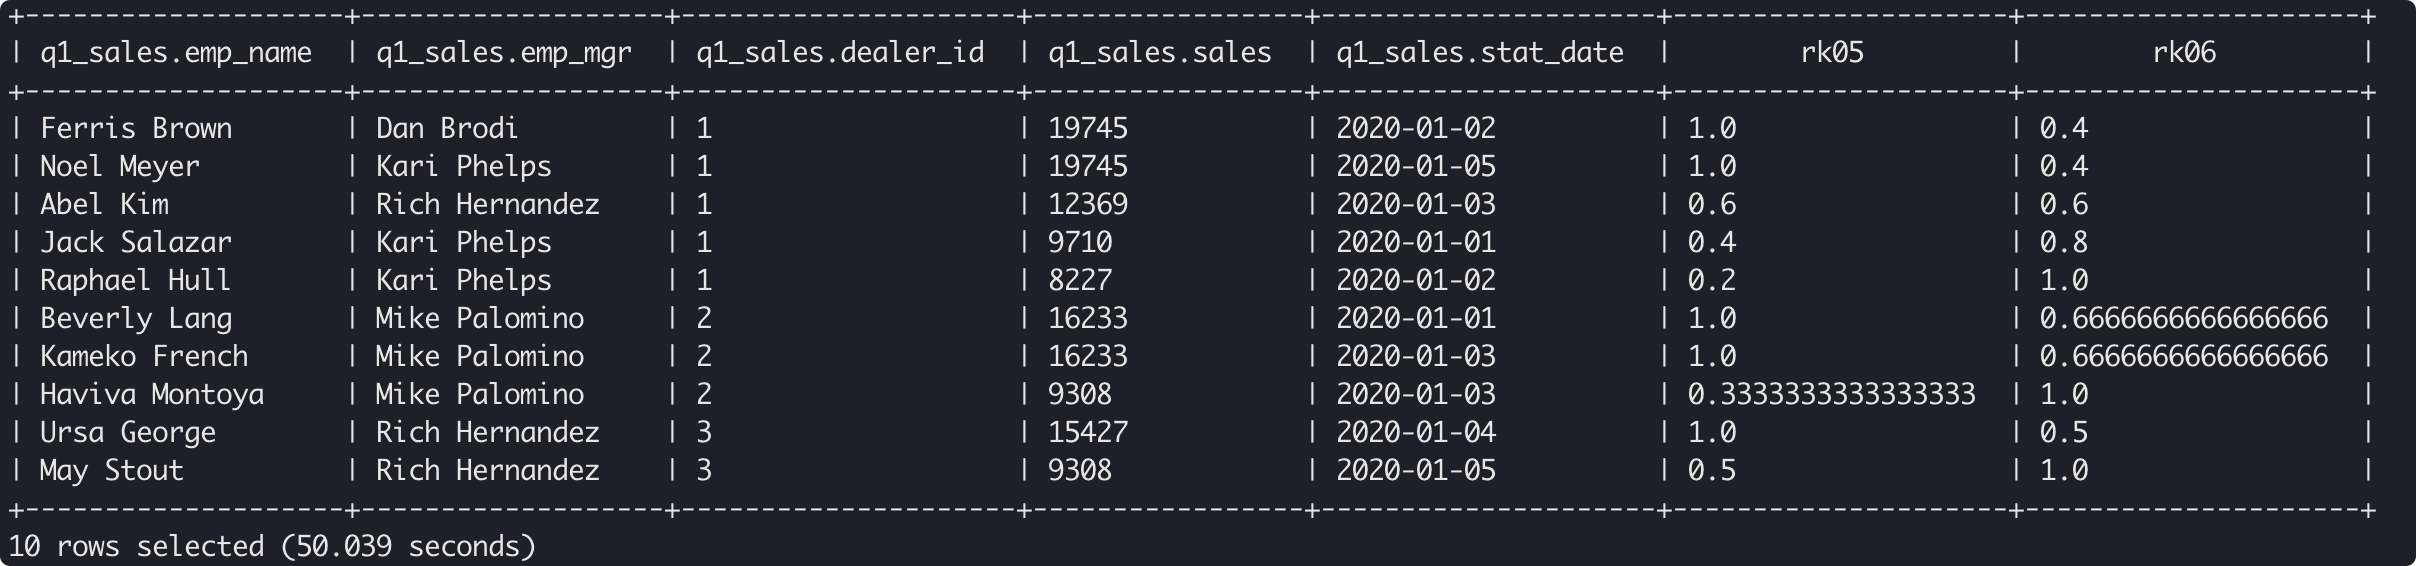Select the Raphael Hull name cell

pyautogui.click(x=136, y=280)
